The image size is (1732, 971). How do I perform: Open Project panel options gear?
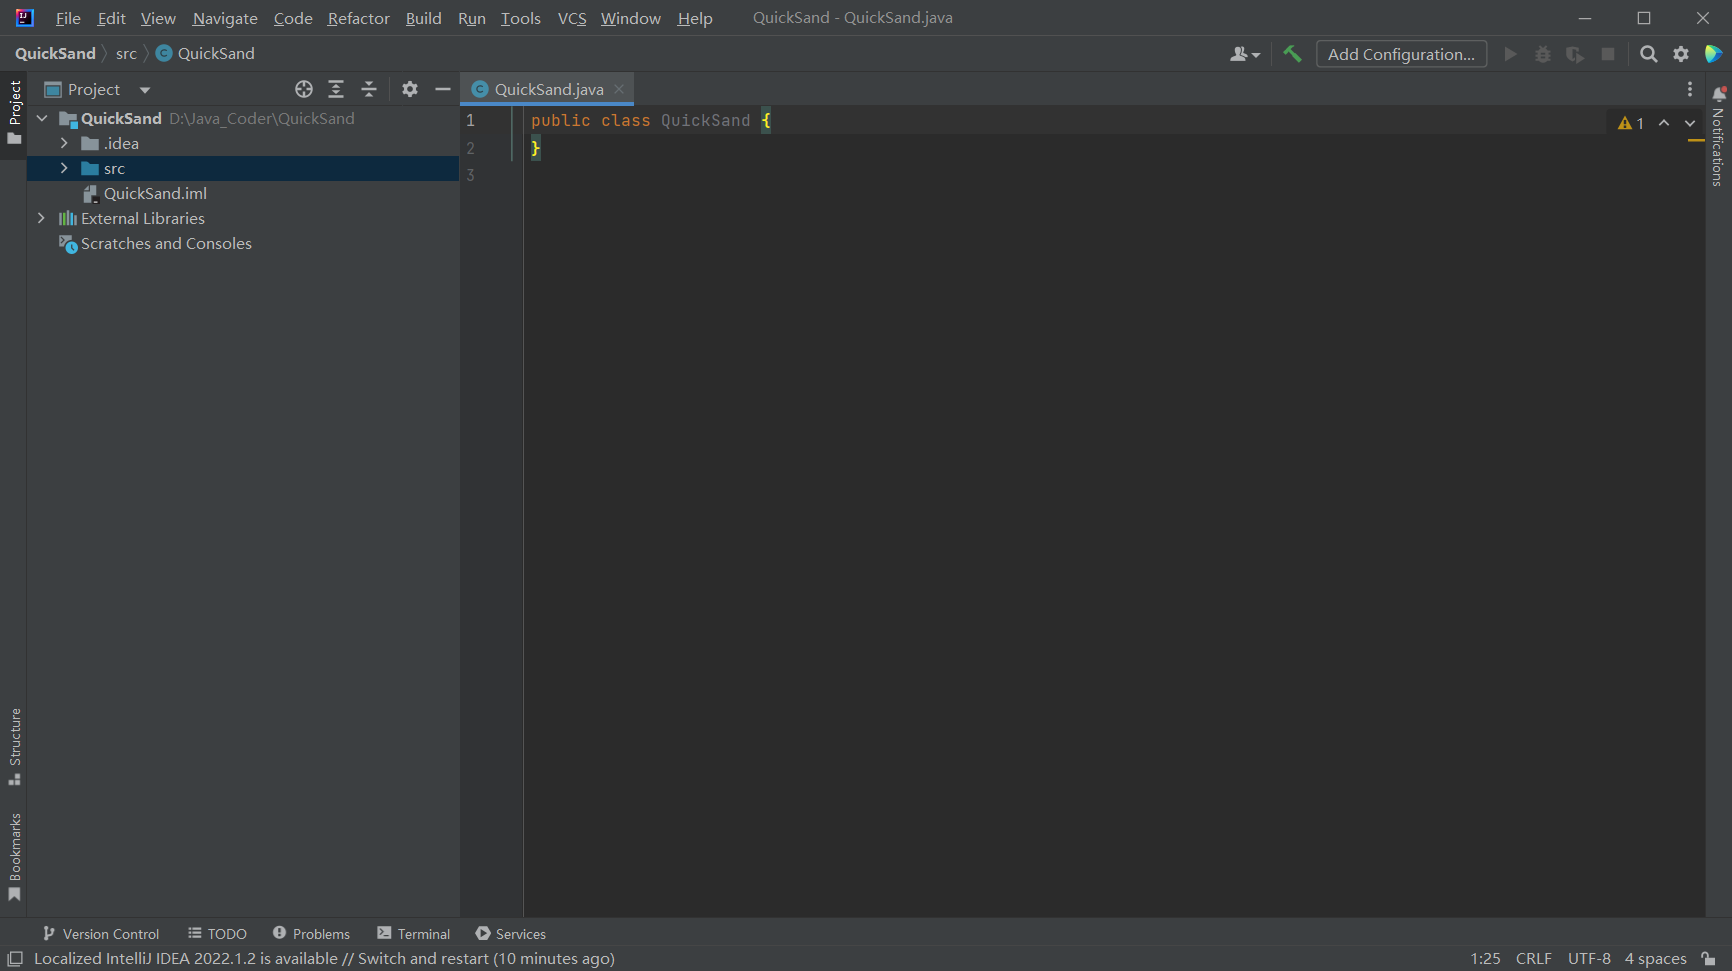pos(410,89)
